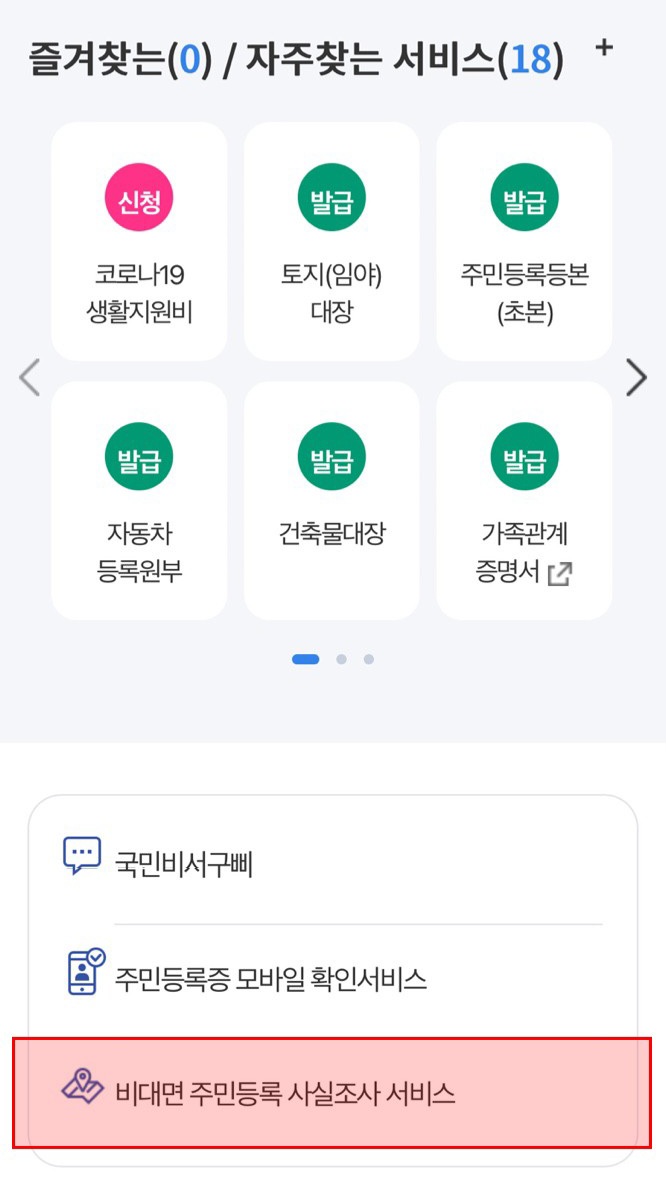The width and height of the screenshot is (666, 1197).
Task: Click the 비대면 주민등록 사실조사 map pin icon
Action: pos(83,1087)
